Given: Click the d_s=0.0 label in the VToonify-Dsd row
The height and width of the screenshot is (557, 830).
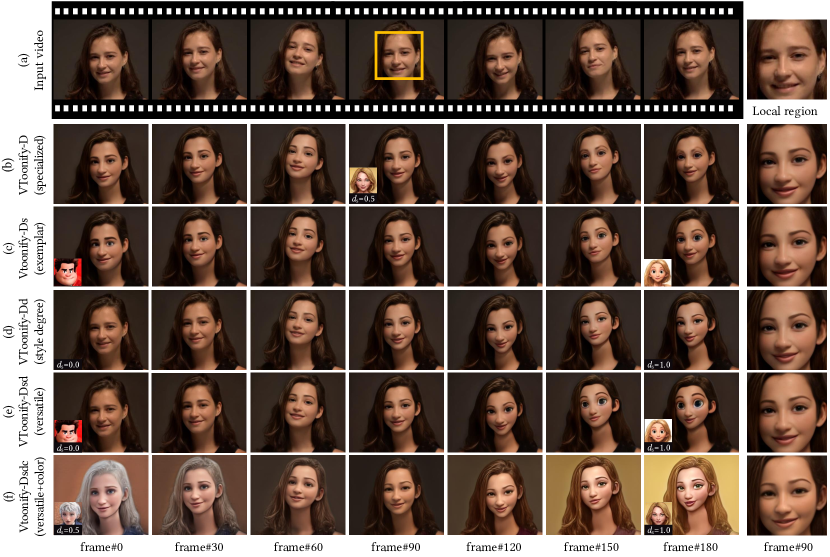Looking at the screenshot, I should tap(68, 448).
